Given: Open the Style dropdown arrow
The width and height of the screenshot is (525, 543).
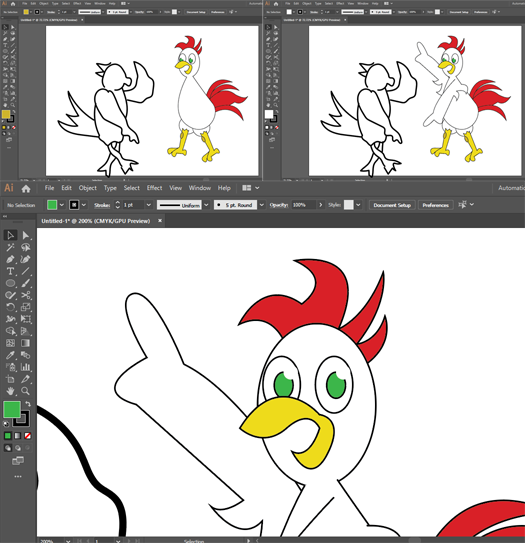Looking at the screenshot, I should coord(358,205).
